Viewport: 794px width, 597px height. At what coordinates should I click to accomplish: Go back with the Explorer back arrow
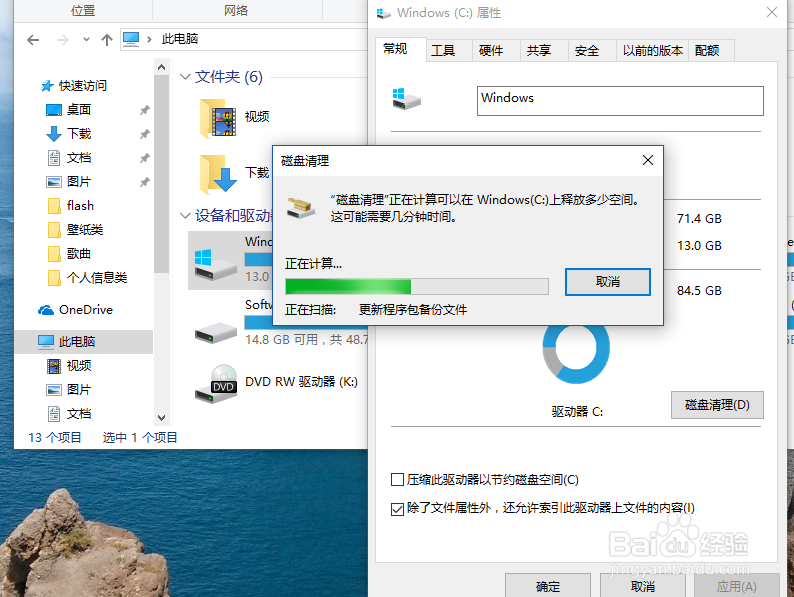(x=33, y=40)
